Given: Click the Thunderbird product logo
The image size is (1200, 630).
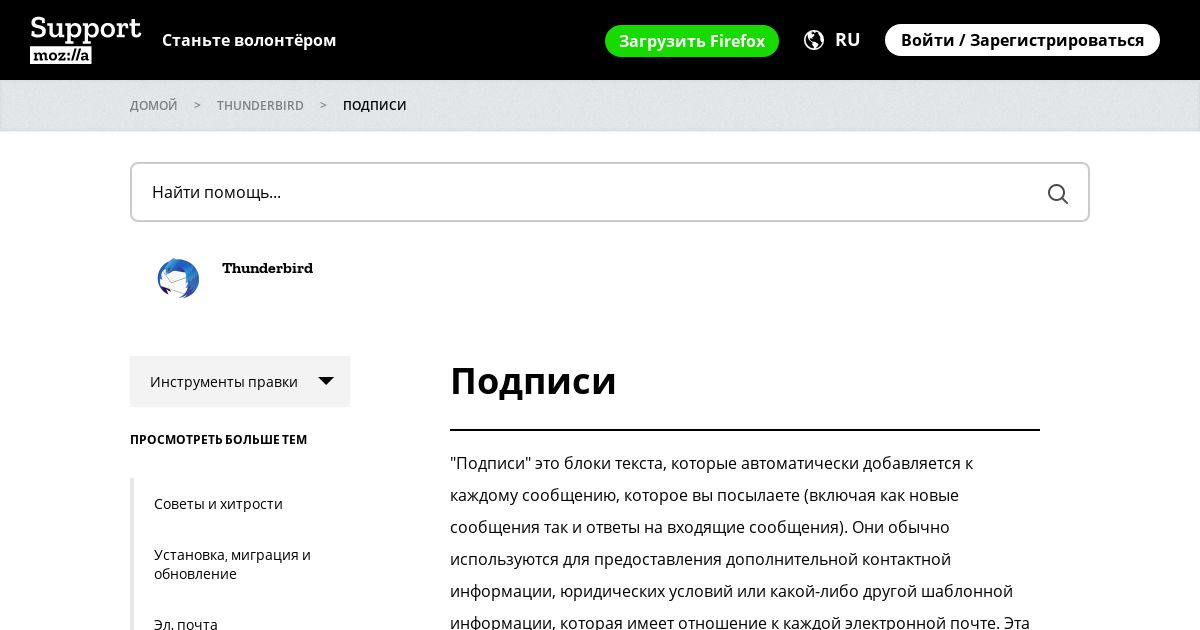Looking at the screenshot, I should coord(178,278).
